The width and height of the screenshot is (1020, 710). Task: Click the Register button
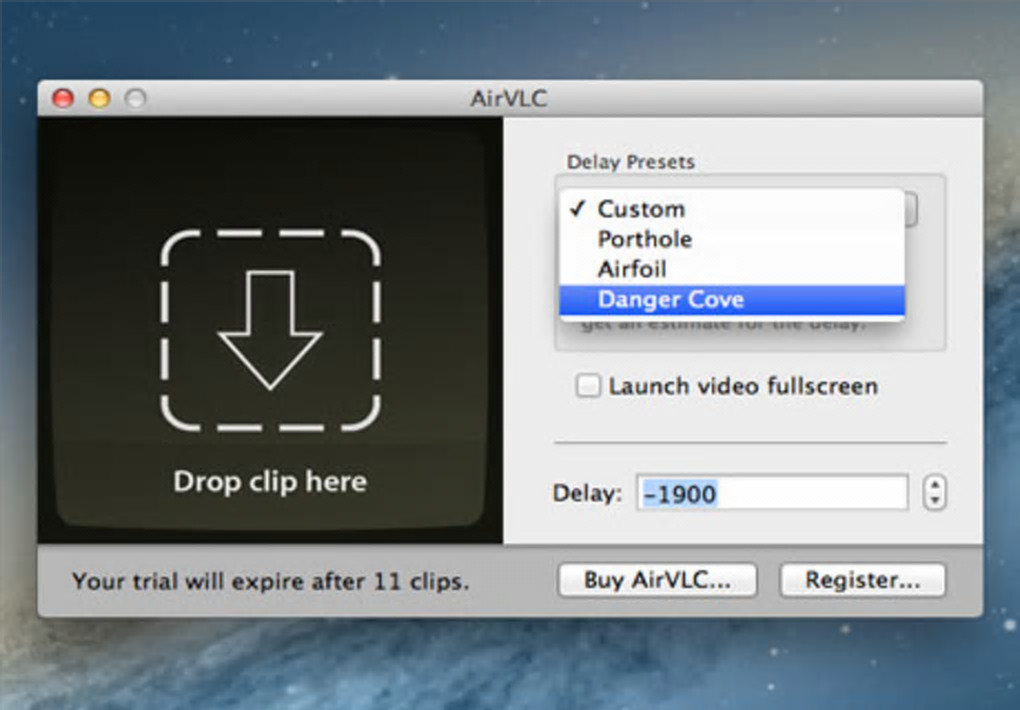tap(863, 580)
